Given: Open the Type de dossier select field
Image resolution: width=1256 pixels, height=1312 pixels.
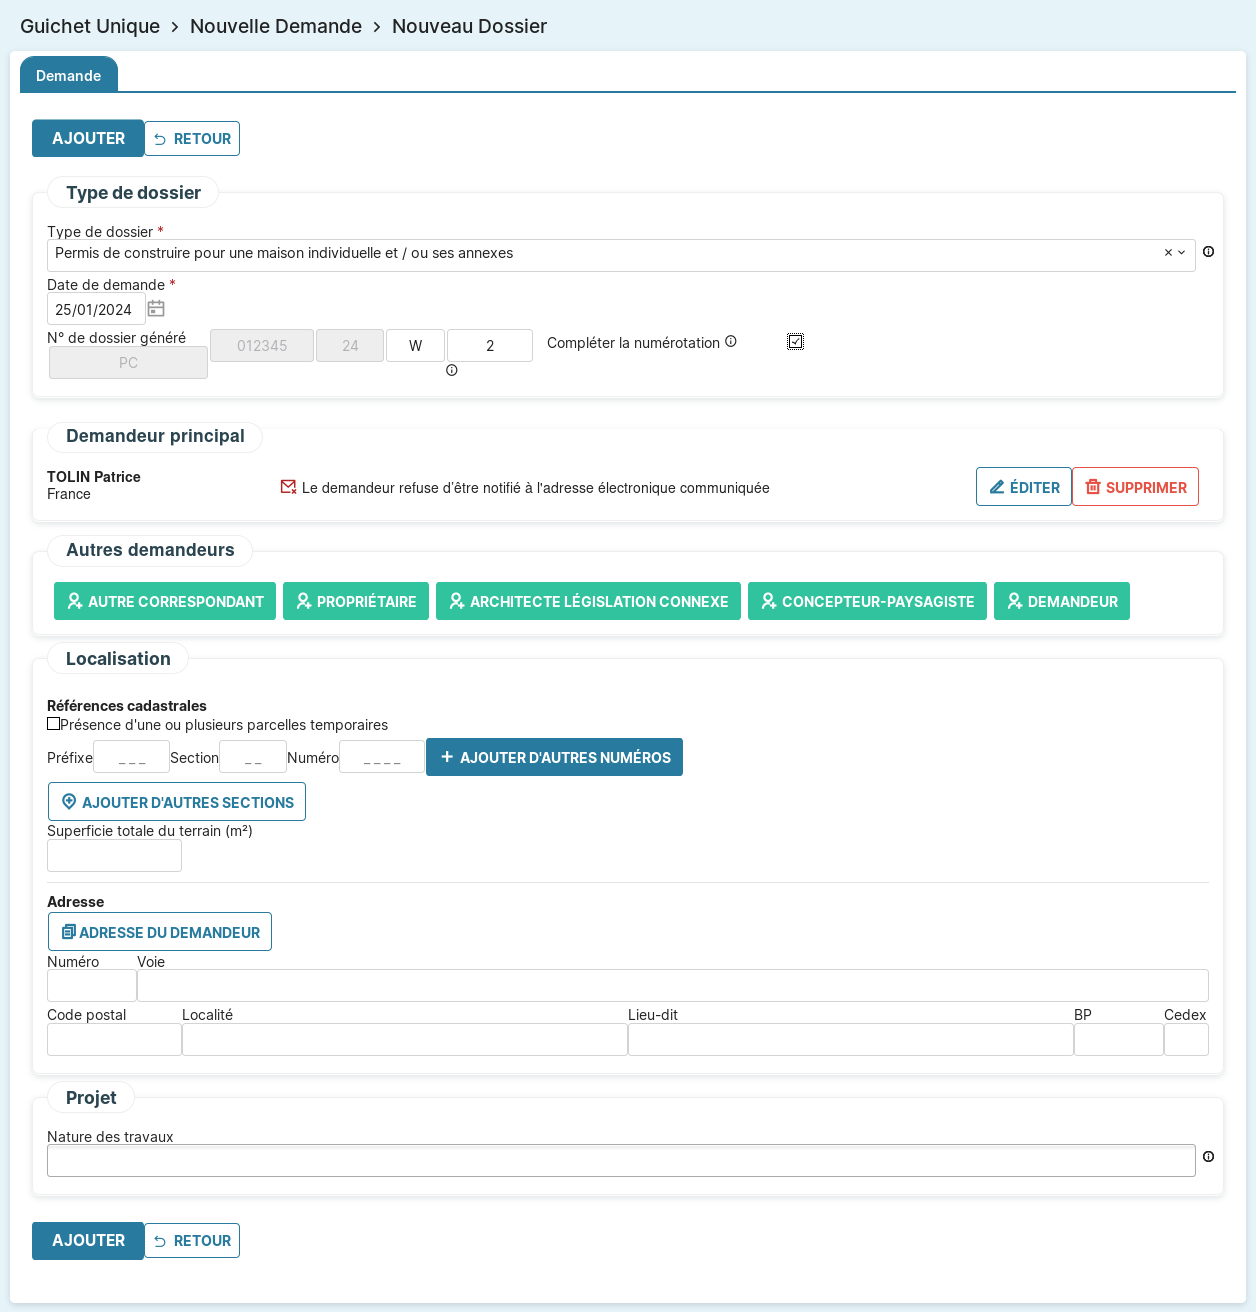Looking at the screenshot, I should click(600, 254).
